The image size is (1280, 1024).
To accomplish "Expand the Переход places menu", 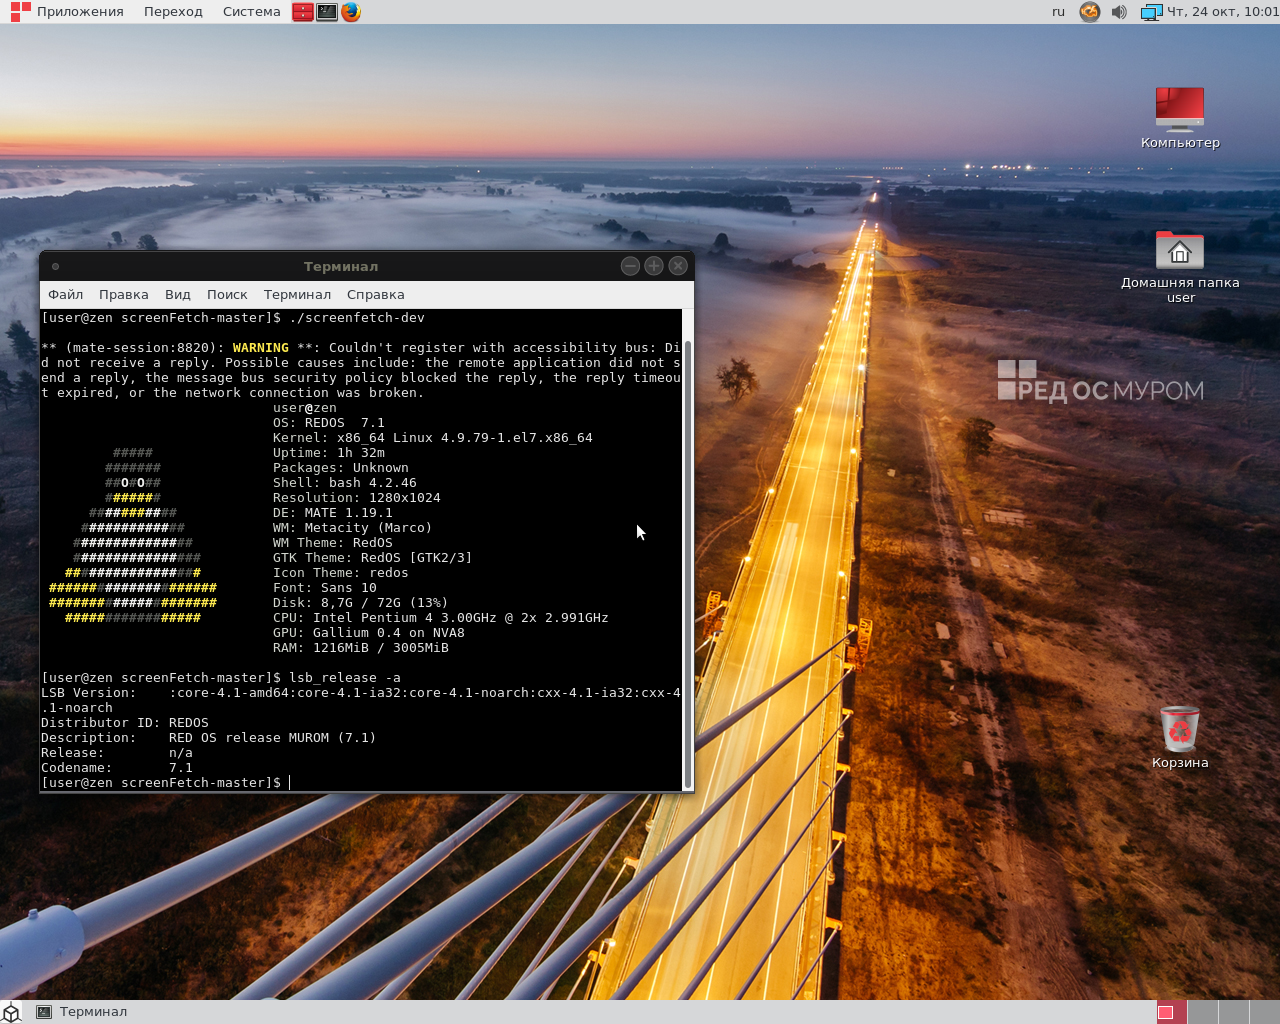I will tap(173, 12).
